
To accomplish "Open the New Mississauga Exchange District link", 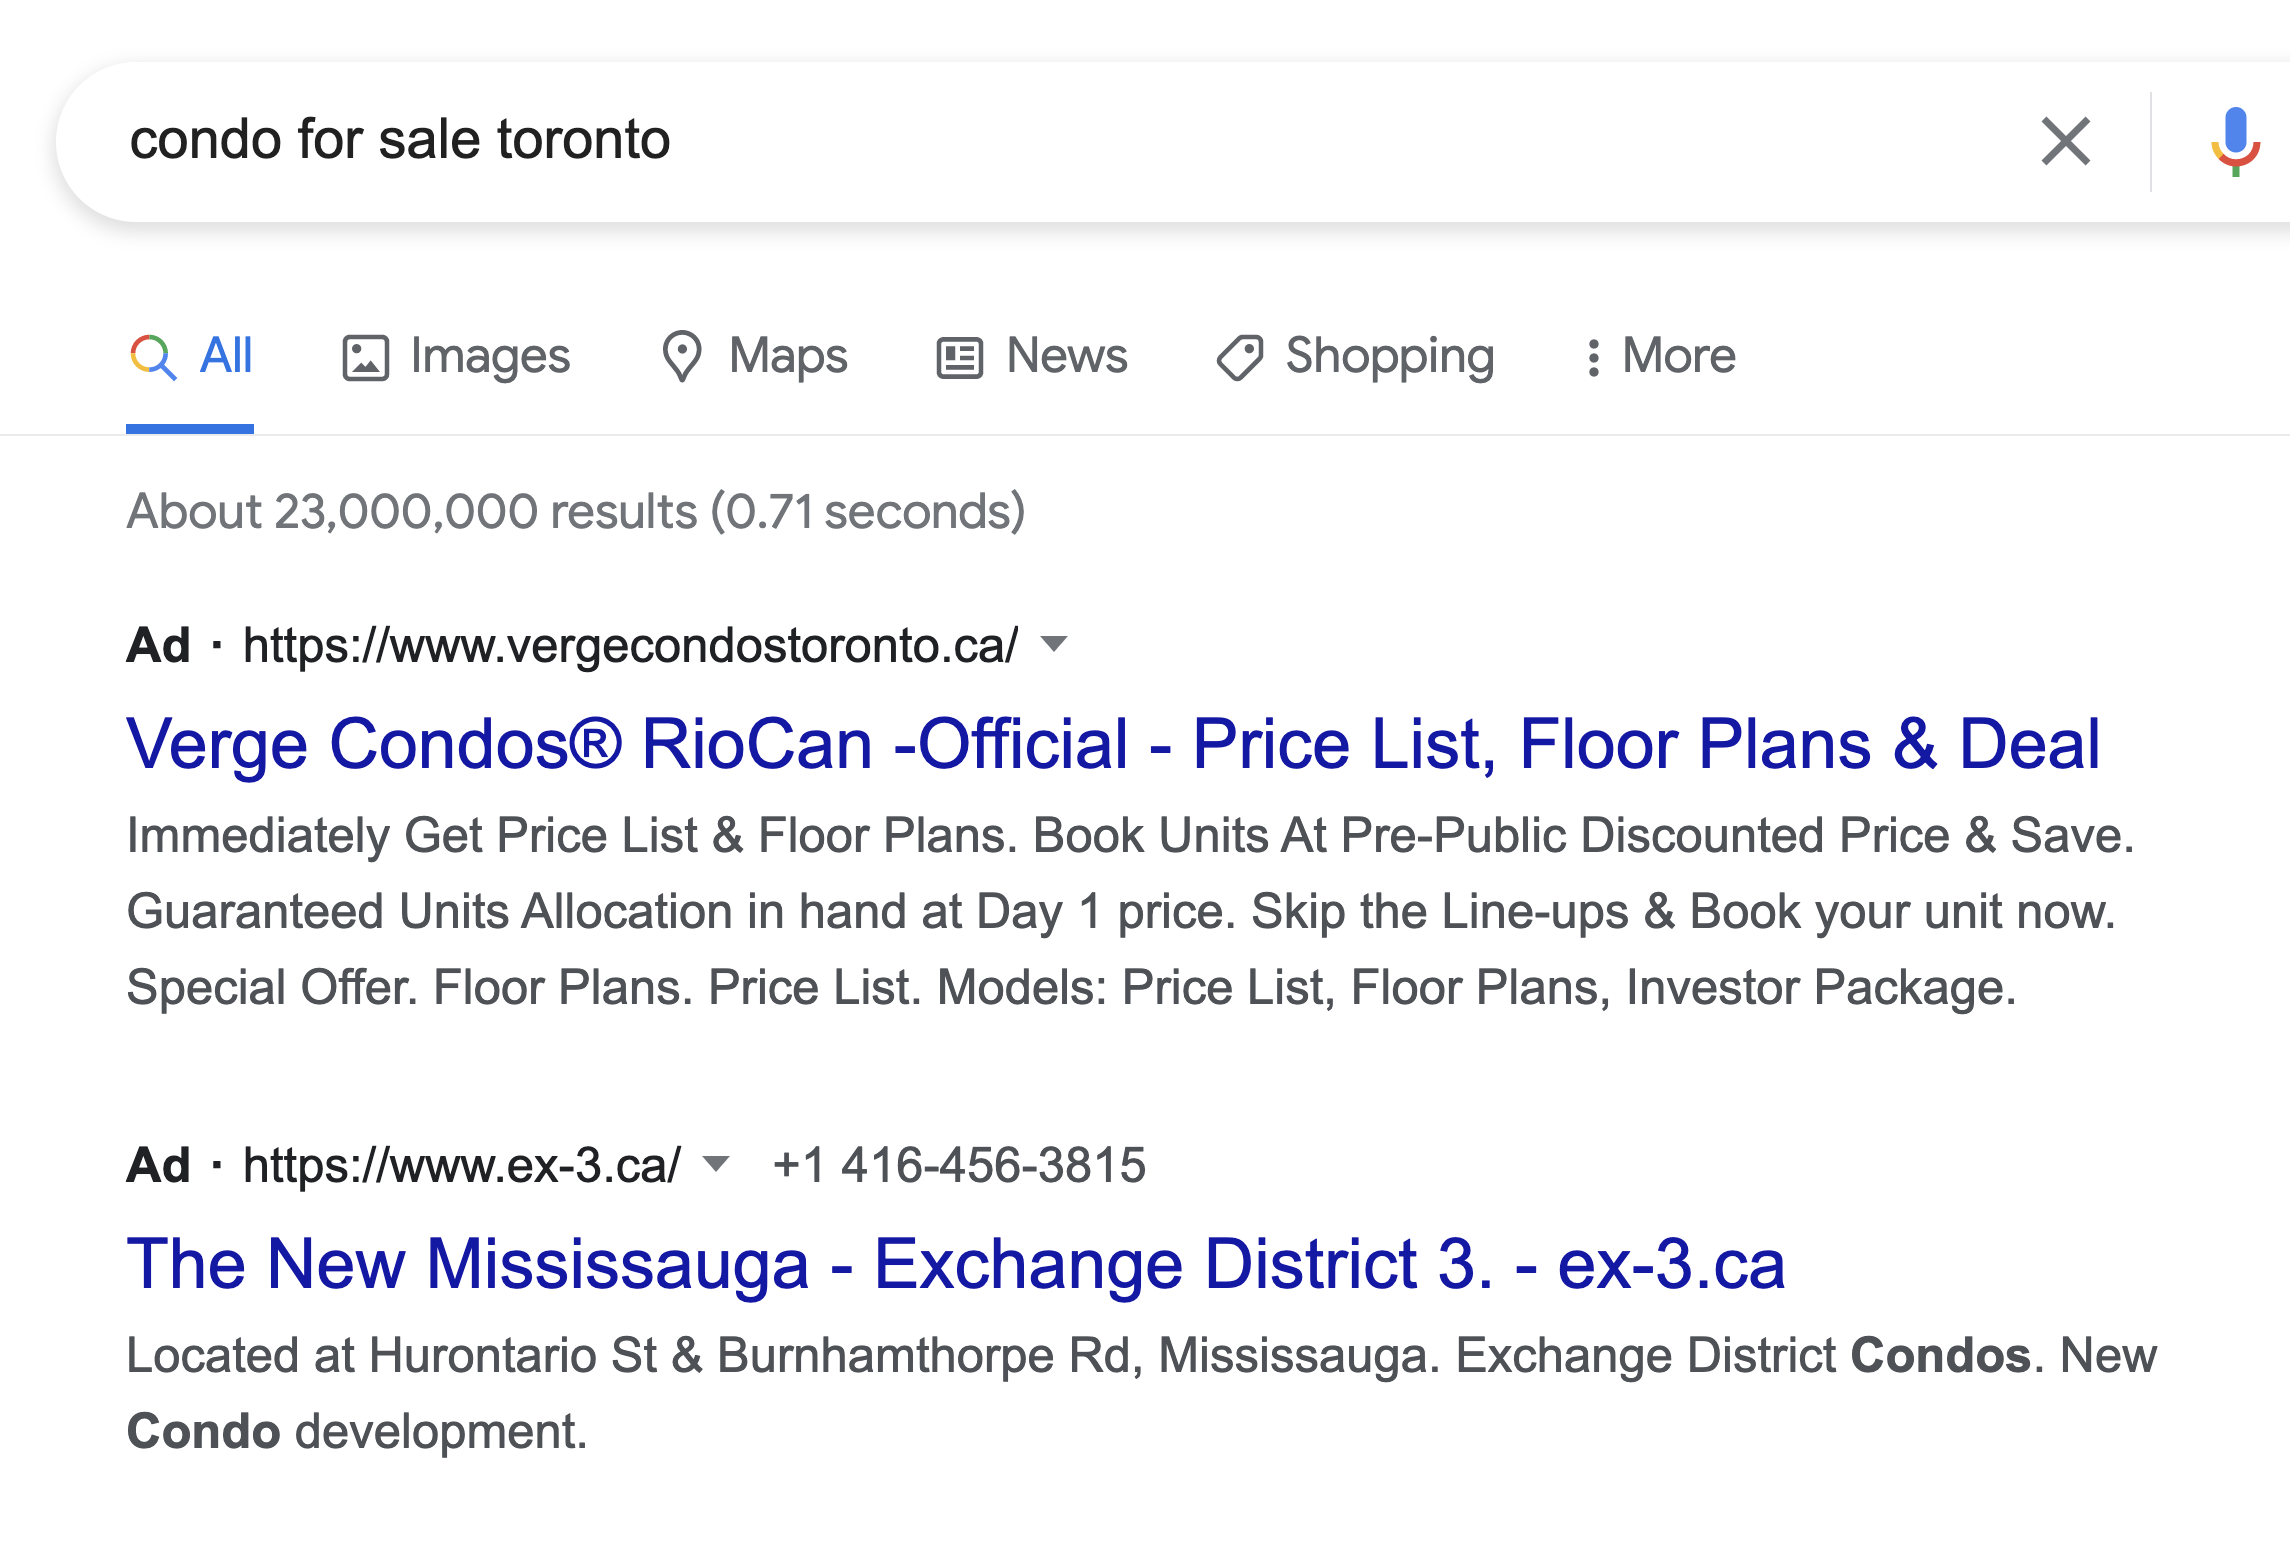I will (955, 1264).
